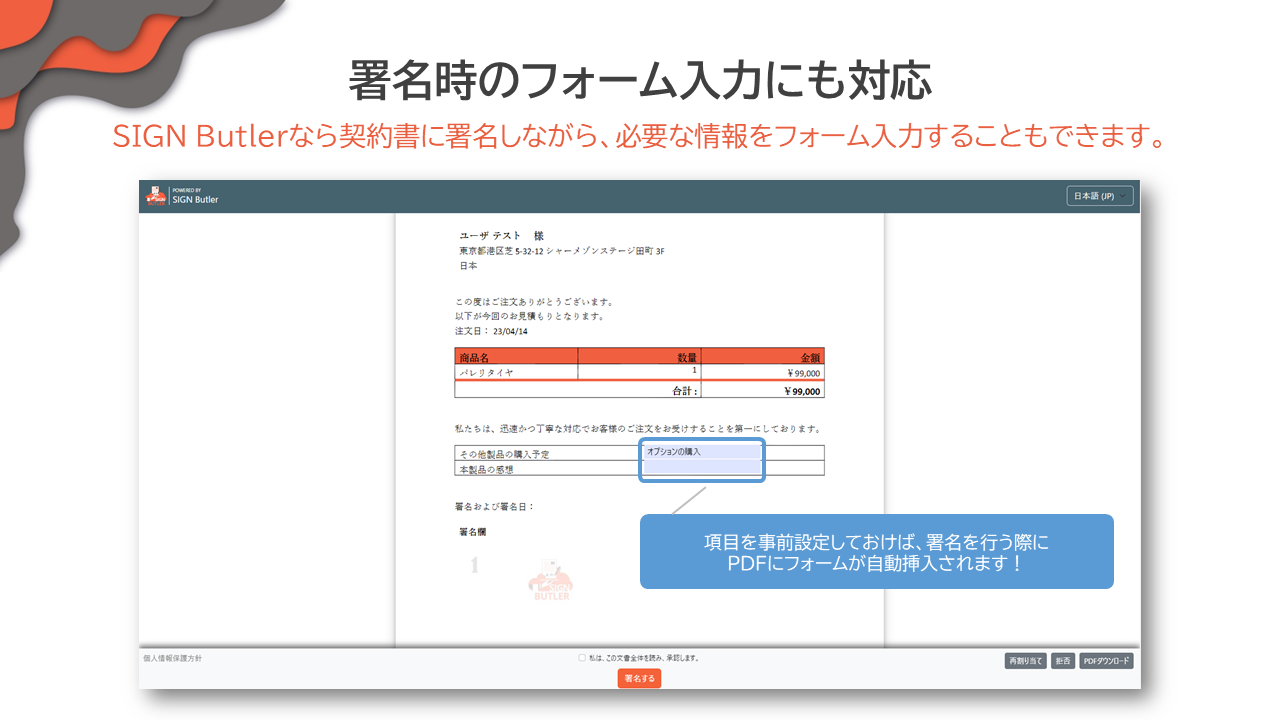
Task: Click the form field containing オプションの購入
Action: [702, 452]
